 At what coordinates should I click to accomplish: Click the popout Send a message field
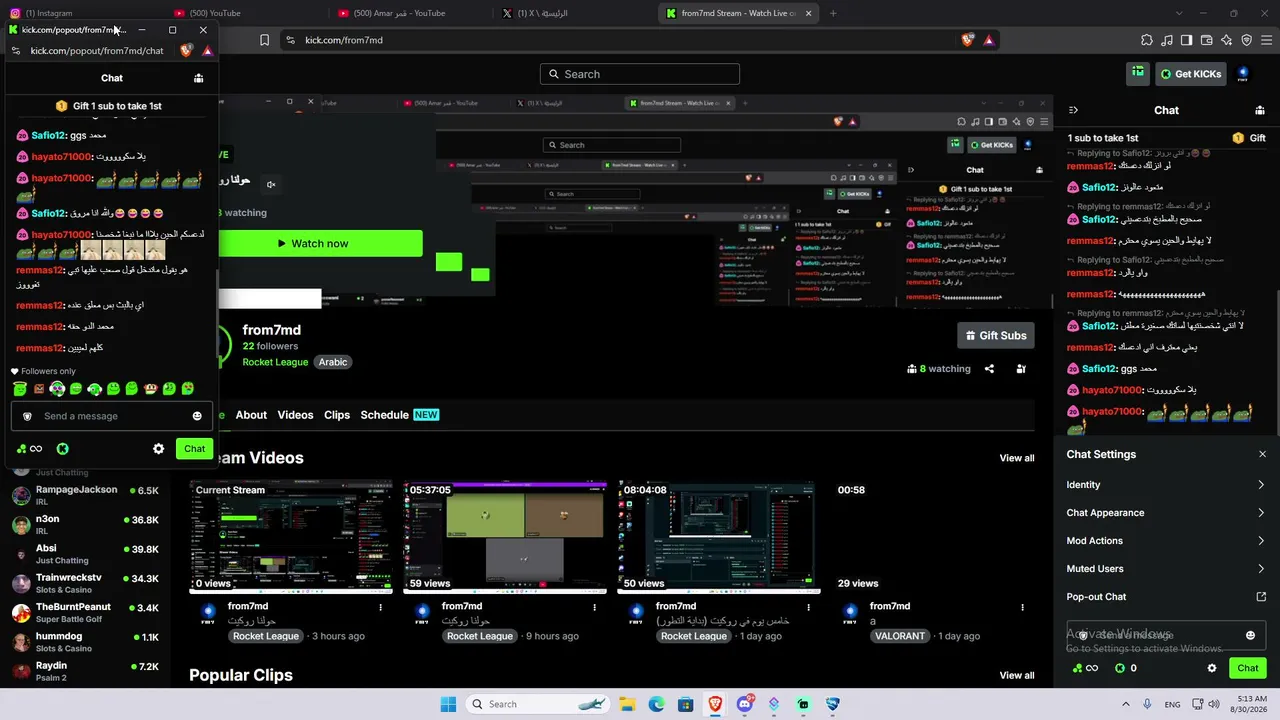[112, 416]
